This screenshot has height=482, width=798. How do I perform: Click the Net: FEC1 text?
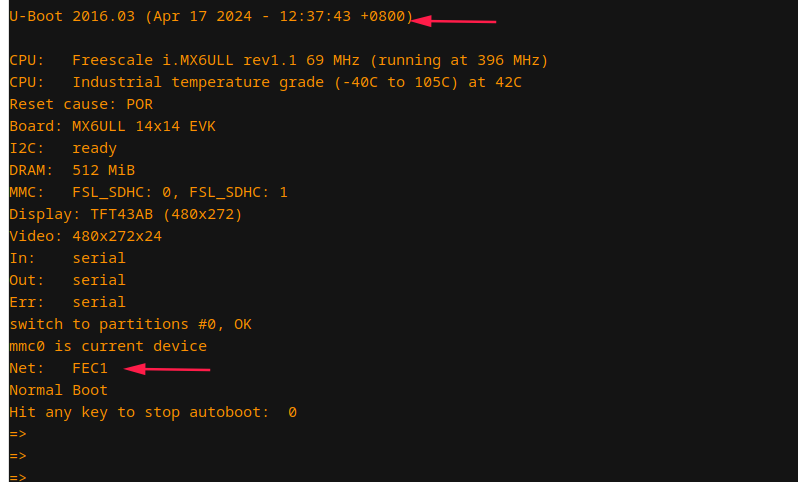click(59, 368)
